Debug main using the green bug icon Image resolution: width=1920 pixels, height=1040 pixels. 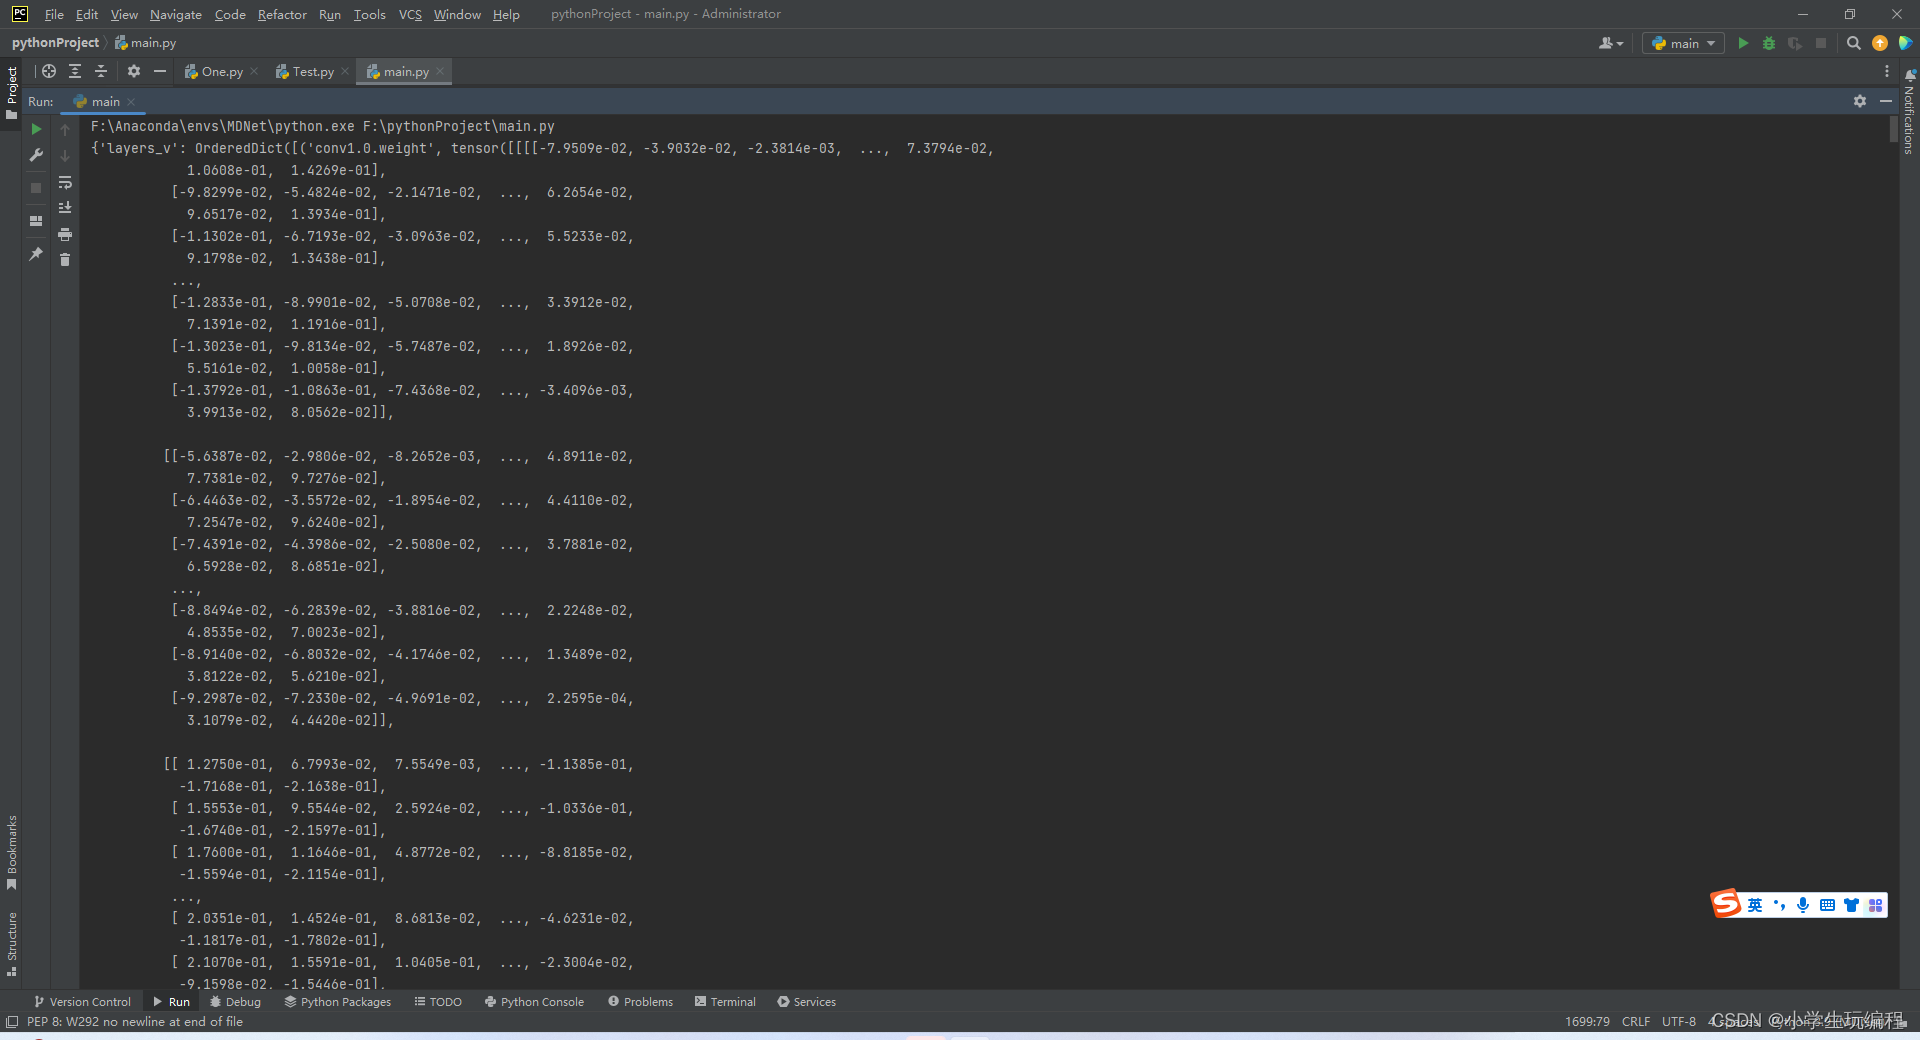click(x=1769, y=43)
